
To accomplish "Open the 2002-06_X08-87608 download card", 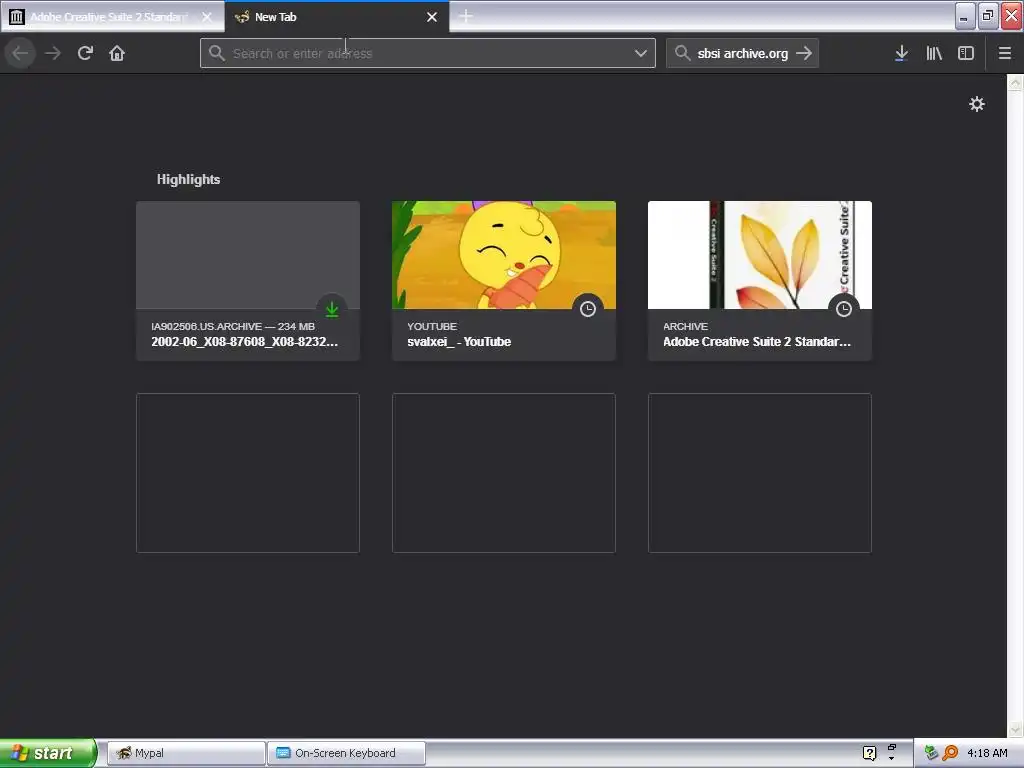I will coord(248,281).
